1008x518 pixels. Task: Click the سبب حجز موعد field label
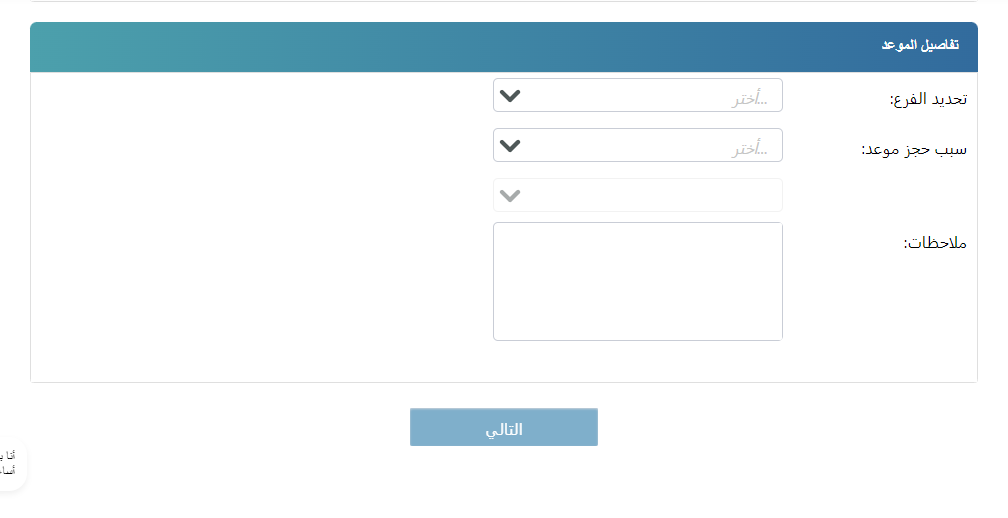(x=914, y=149)
